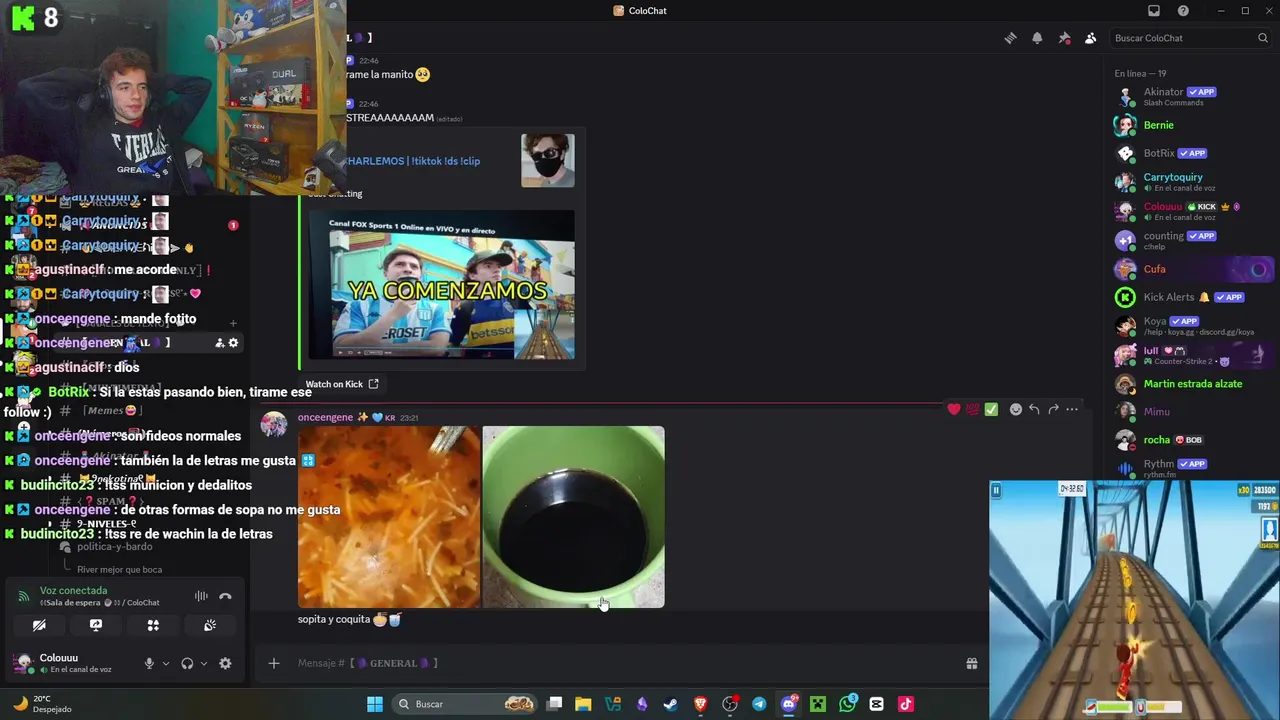Pause the Subway Surfers game
This screenshot has height=720, width=1280.
tap(996, 490)
